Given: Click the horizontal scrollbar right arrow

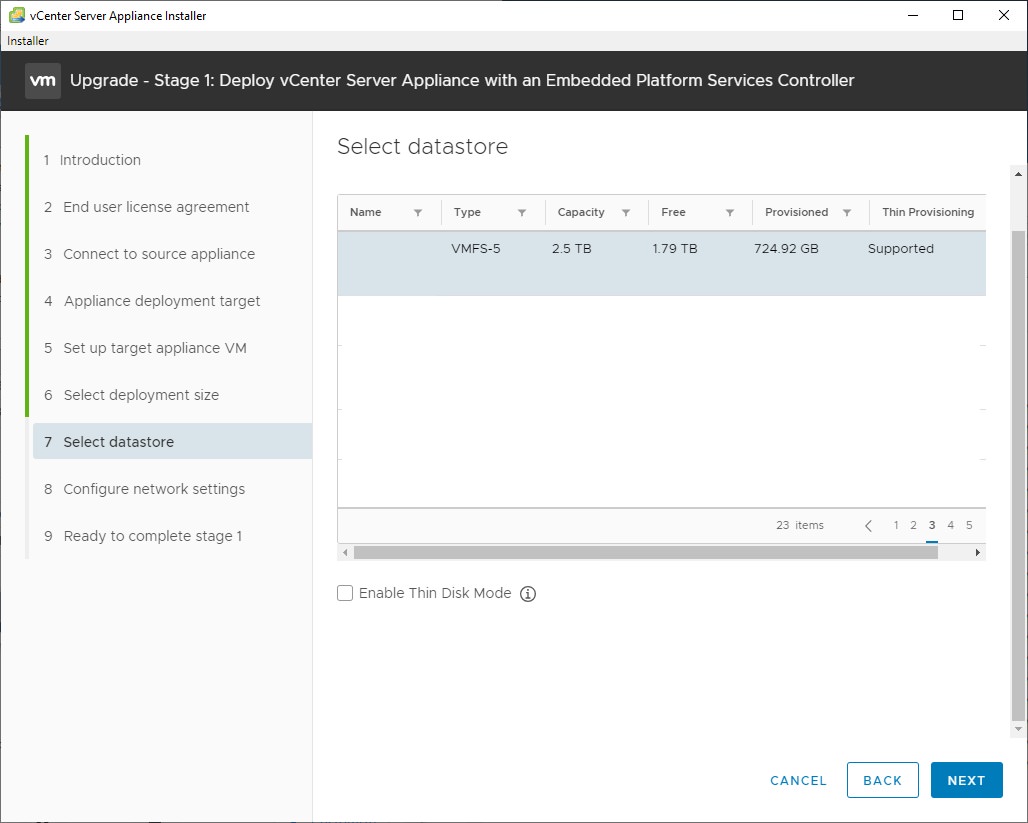Looking at the screenshot, I should pos(978,552).
